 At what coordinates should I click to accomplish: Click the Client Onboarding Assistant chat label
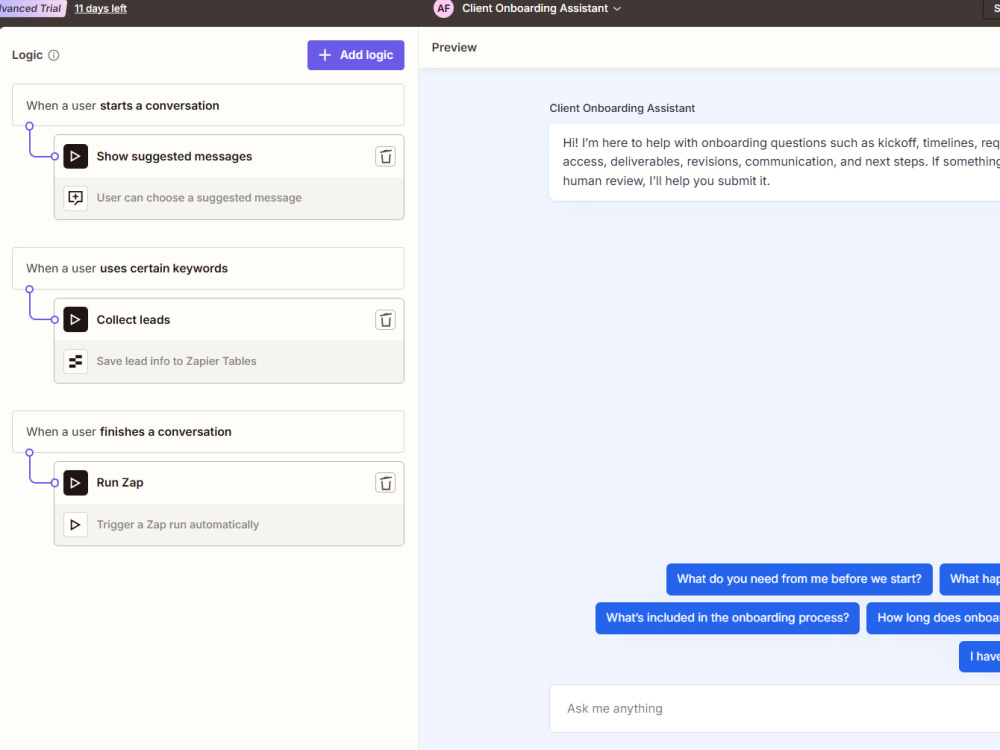click(622, 108)
